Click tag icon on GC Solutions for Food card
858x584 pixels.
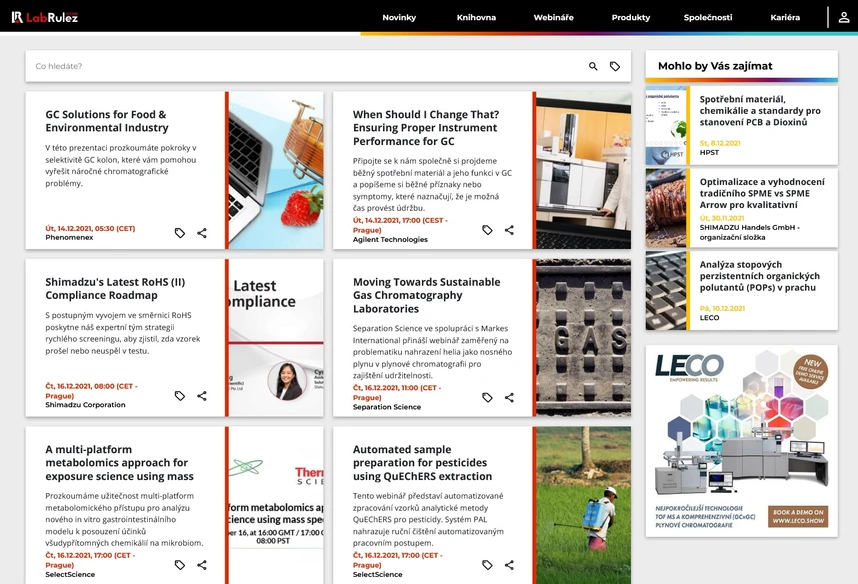click(x=179, y=233)
